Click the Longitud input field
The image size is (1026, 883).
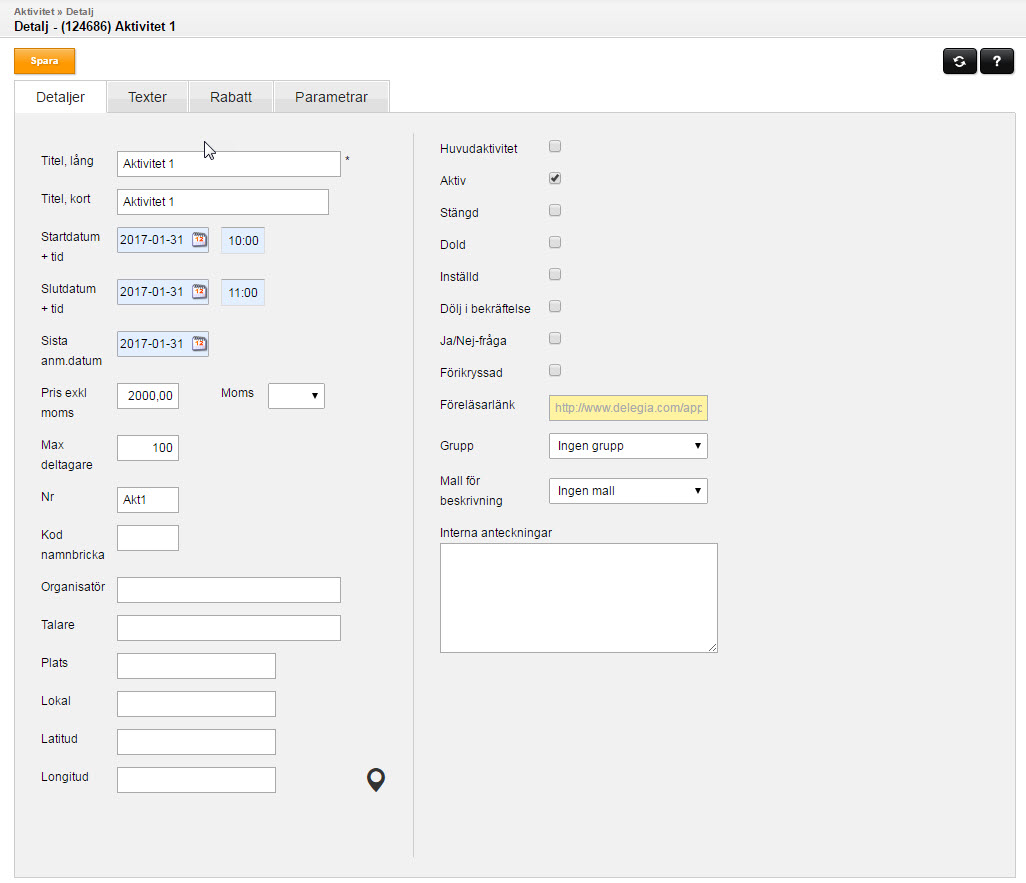[196, 780]
